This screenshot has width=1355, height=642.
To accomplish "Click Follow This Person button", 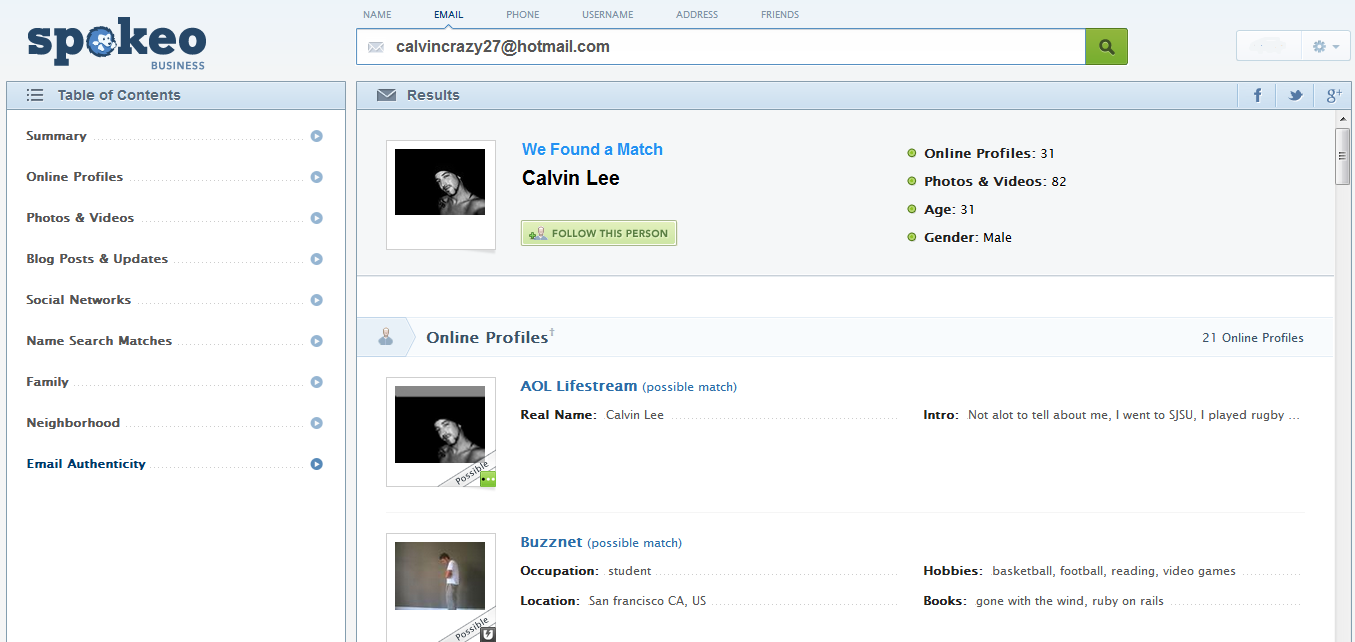I will pos(599,233).
